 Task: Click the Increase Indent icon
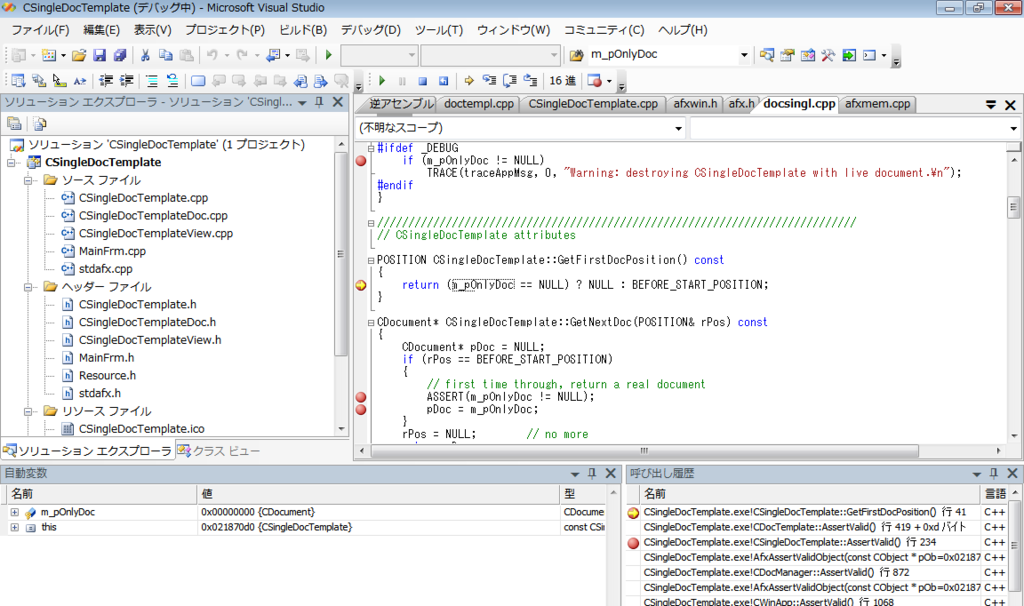(127, 81)
